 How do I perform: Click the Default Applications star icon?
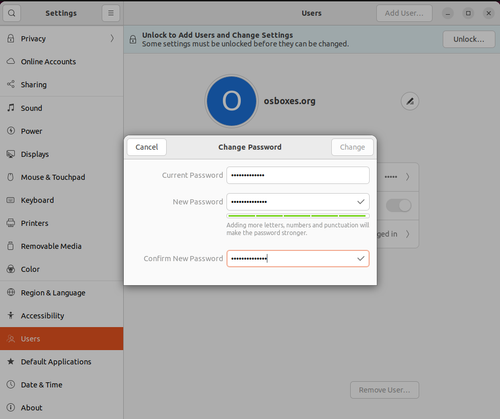11,361
